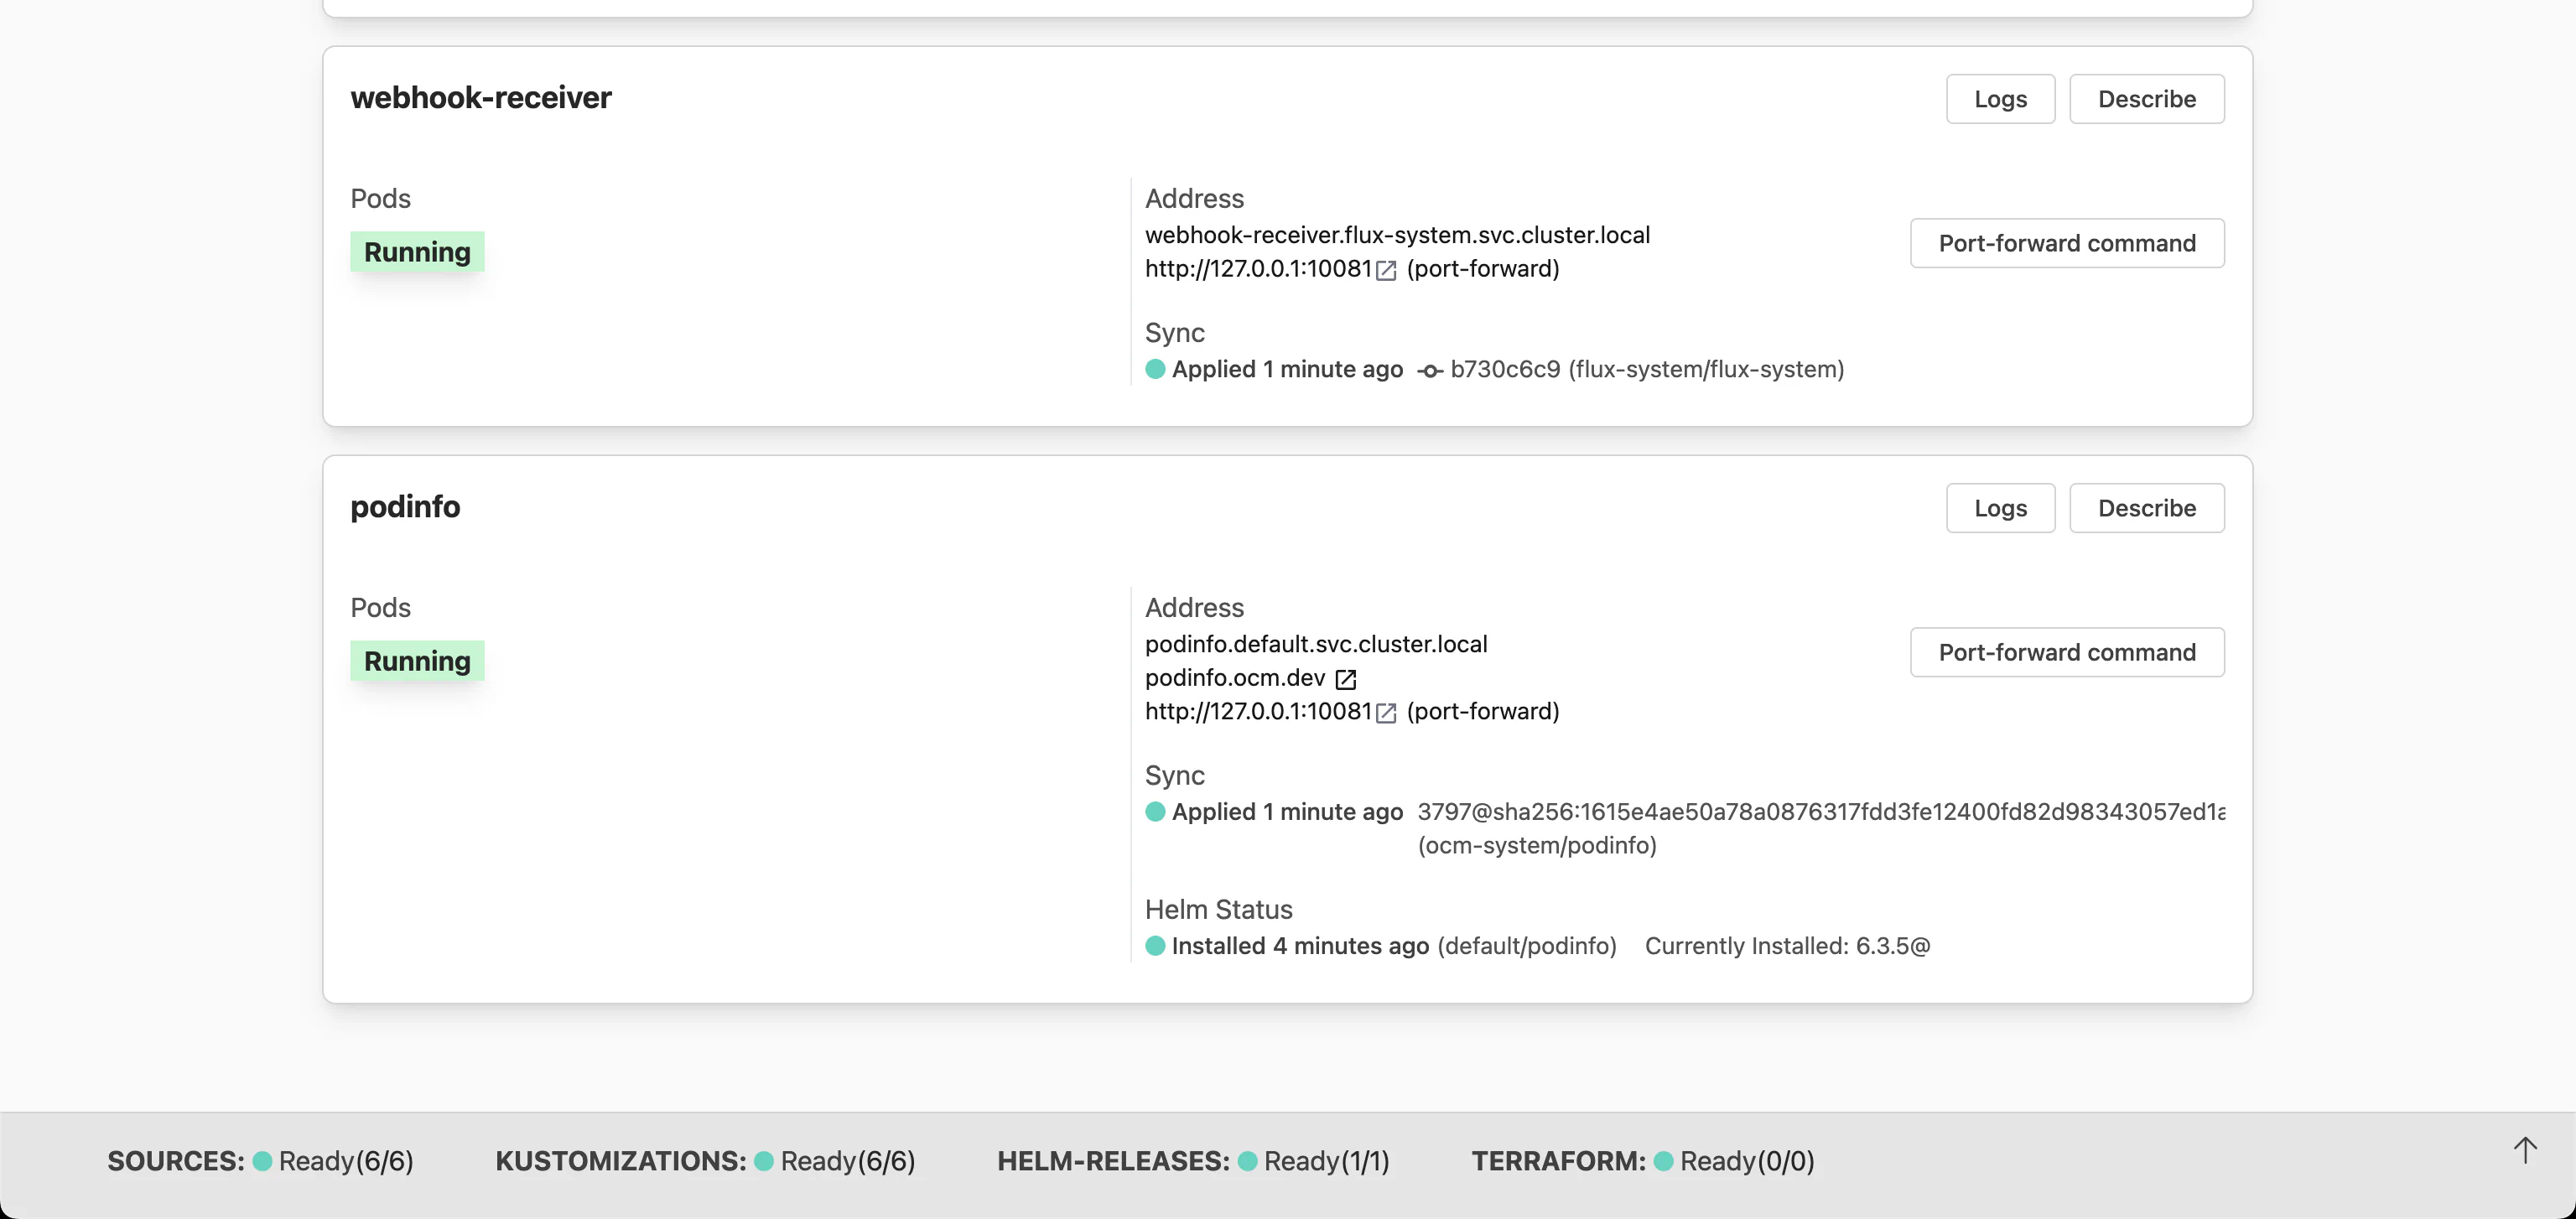Open podinfo.ocm.dev address link
This screenshot has height=1219, width=2576.
(x=1234, y=678)
